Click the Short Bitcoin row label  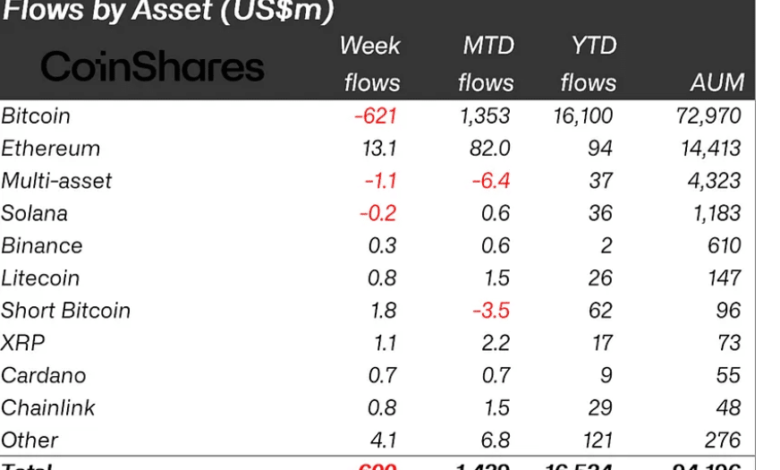[65, 311]
